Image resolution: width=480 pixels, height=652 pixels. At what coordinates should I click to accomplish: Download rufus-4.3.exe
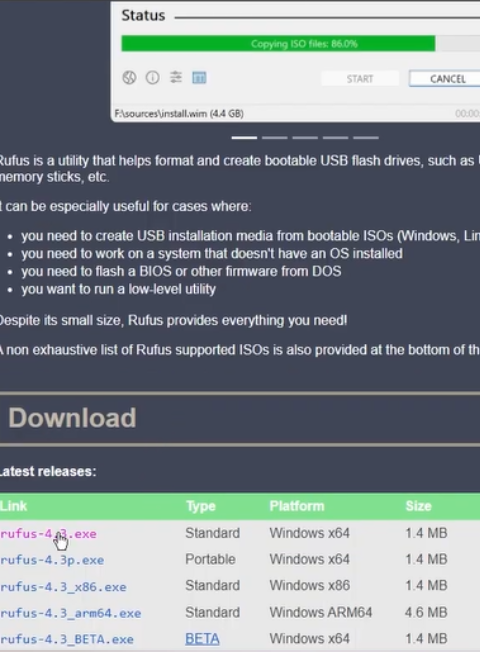(x=48, y=533)
